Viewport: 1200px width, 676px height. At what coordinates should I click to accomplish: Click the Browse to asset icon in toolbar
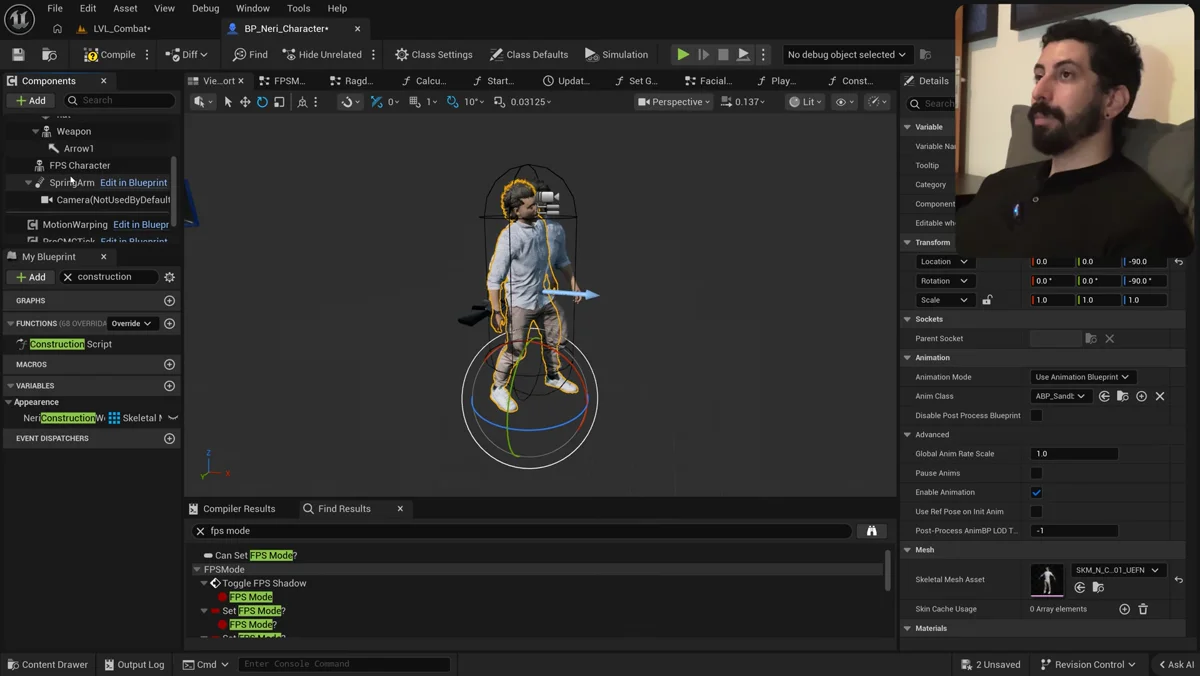click(49, 55)
